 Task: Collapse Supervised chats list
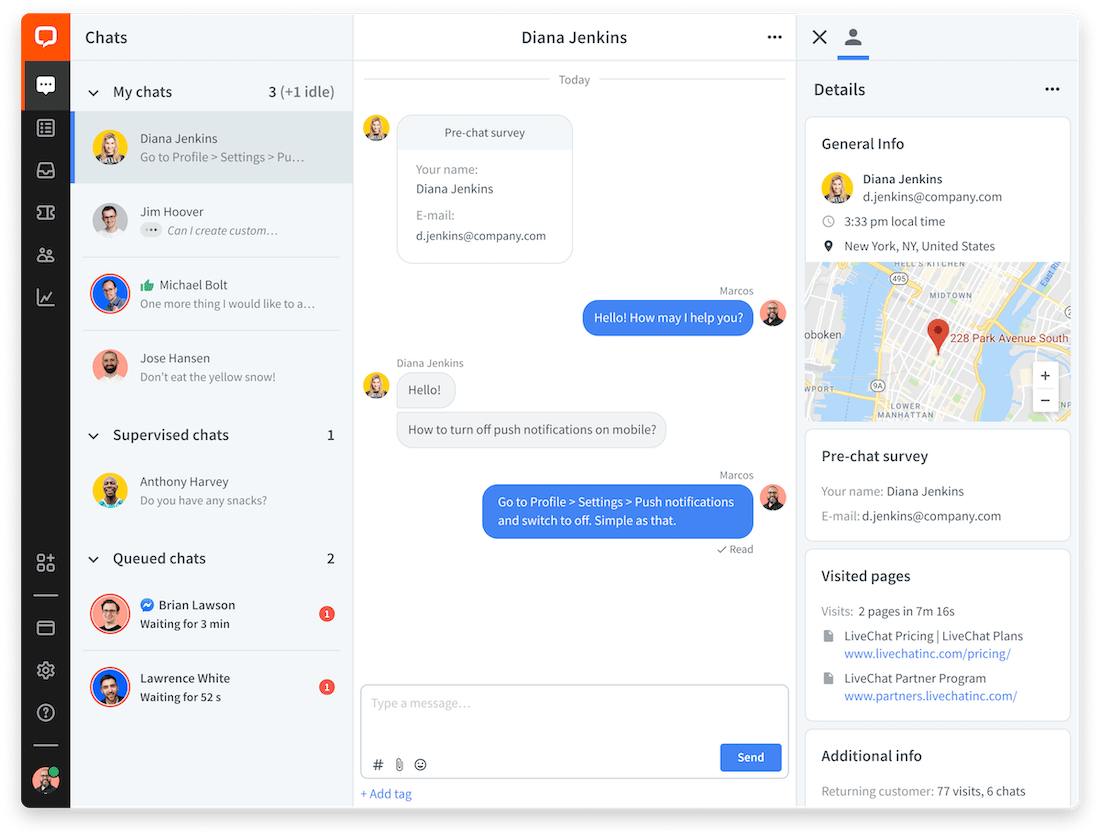tap(93, 435)
